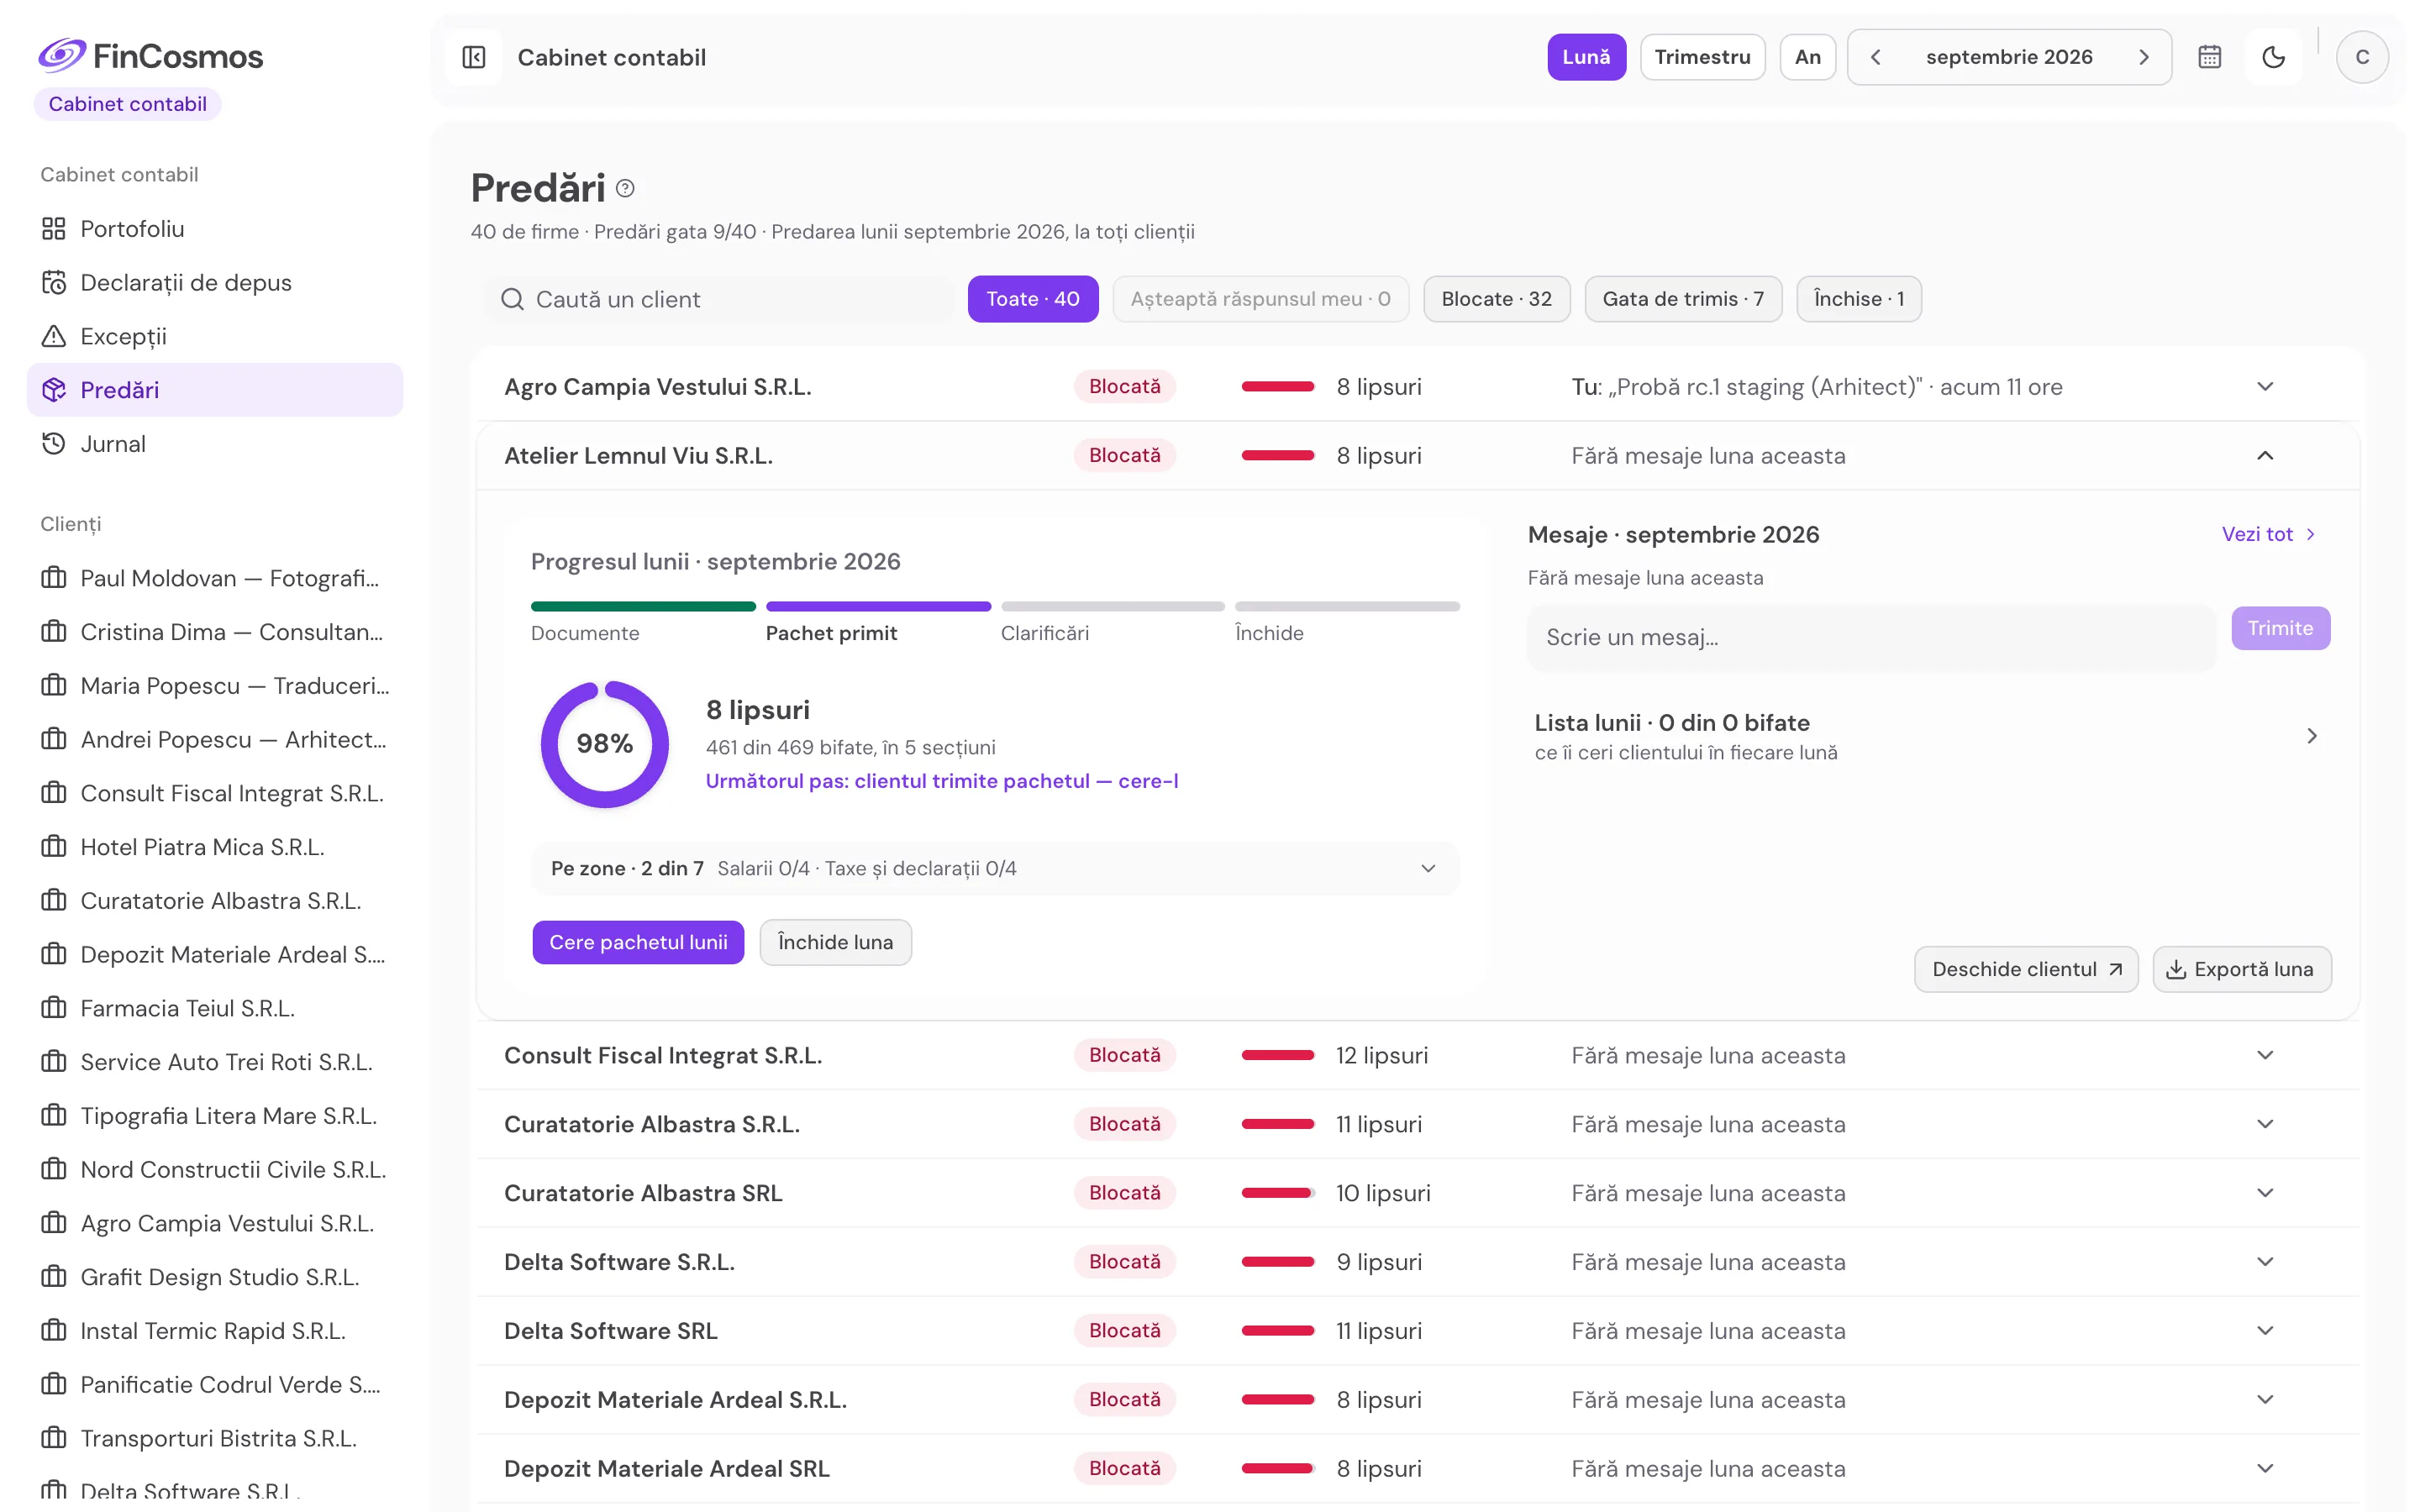Open Portofoliu in sidebar
Image resolution: width=2420 pixels, height=1512 pixels.
pos(215,229)
